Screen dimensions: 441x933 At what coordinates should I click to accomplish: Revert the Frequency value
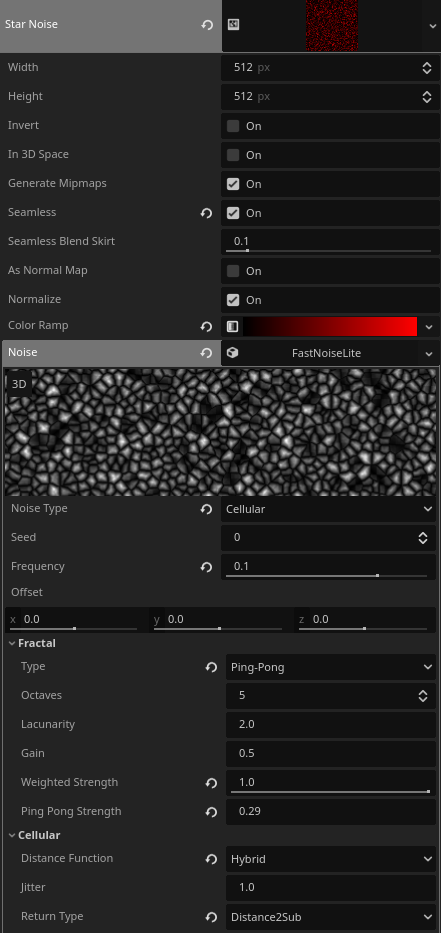(x=207, y=567)
